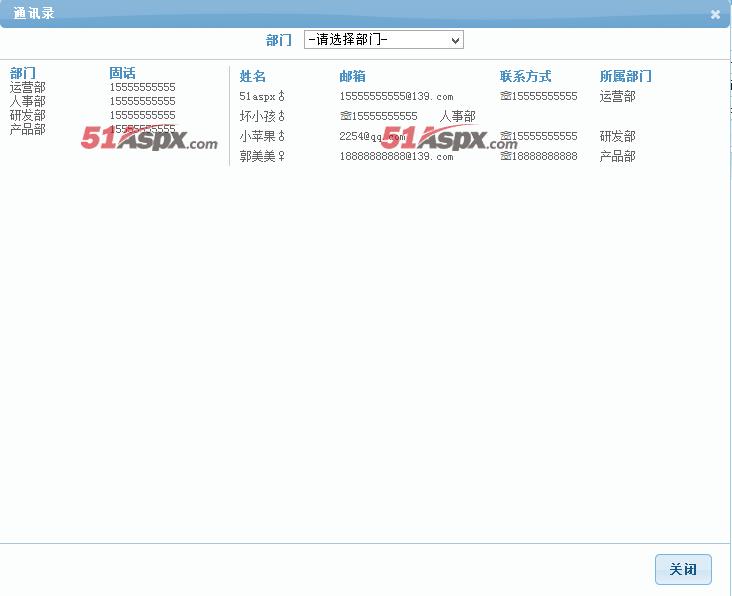Screen dimensions: 732x596
Task: Select contact name 51aspx
Action: coord(257,97)
